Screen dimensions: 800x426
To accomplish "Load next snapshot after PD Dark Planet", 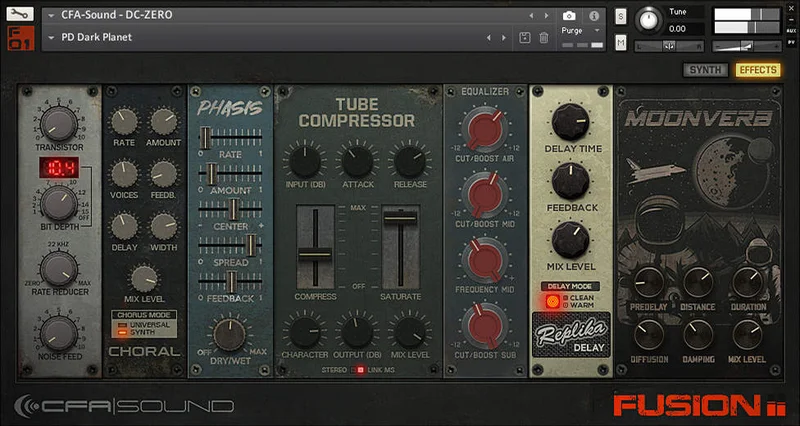I will coord(504,37).
